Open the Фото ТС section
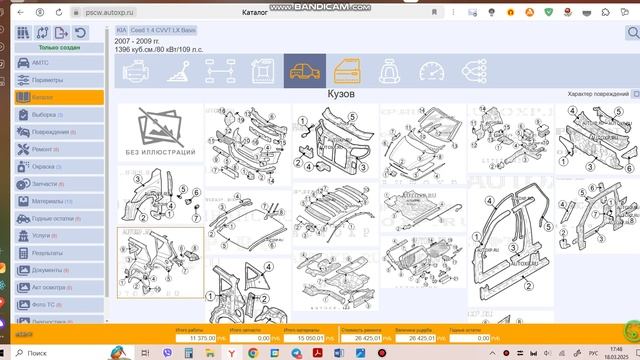640x360 pixels. (x=59, y=304)
